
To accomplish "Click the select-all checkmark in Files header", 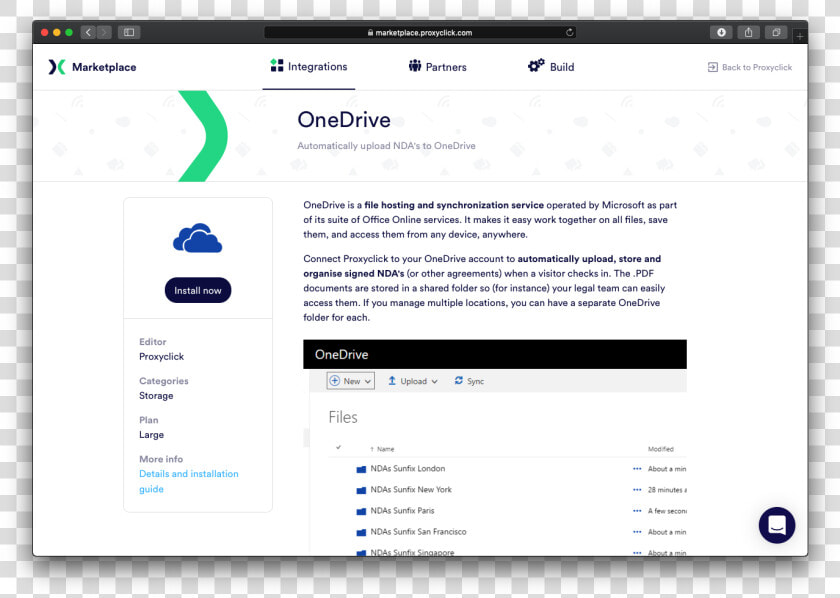I will click(x=339, y=447).
